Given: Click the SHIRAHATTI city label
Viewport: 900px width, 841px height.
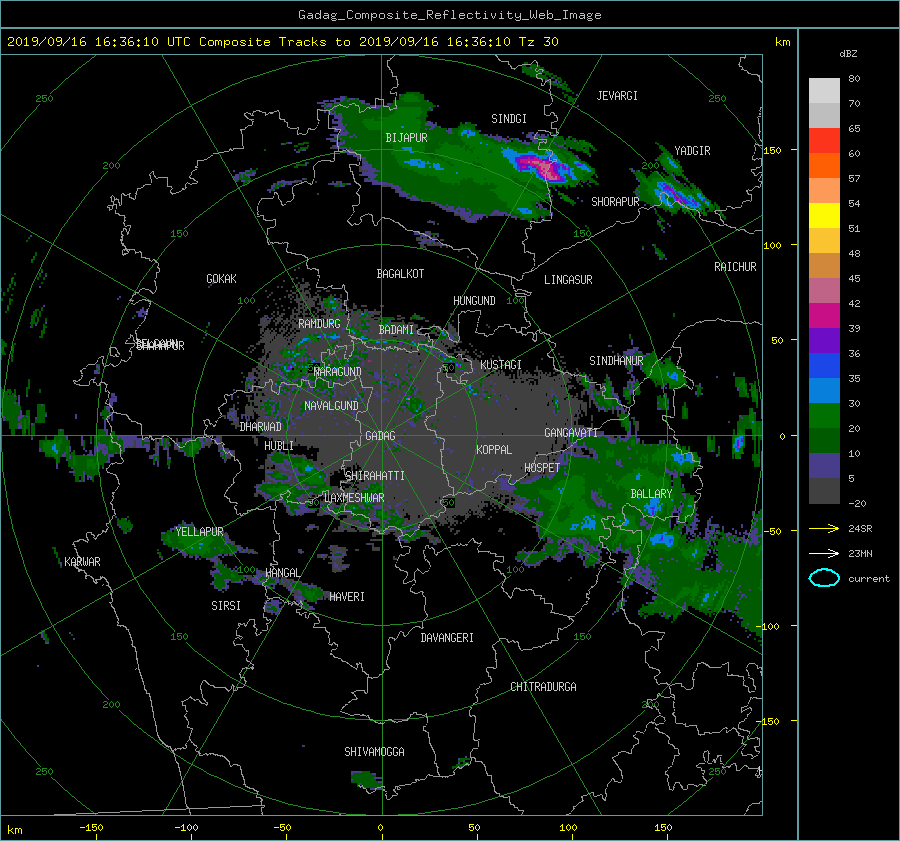Looking at the screenshot, I should 375,476.
